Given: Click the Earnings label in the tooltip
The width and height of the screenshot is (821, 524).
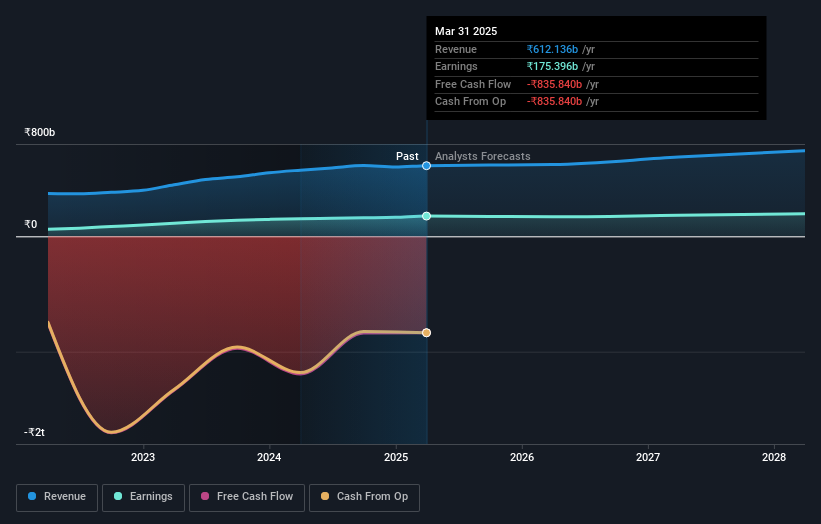Looking at the screenshot, I should click(456, 66).
